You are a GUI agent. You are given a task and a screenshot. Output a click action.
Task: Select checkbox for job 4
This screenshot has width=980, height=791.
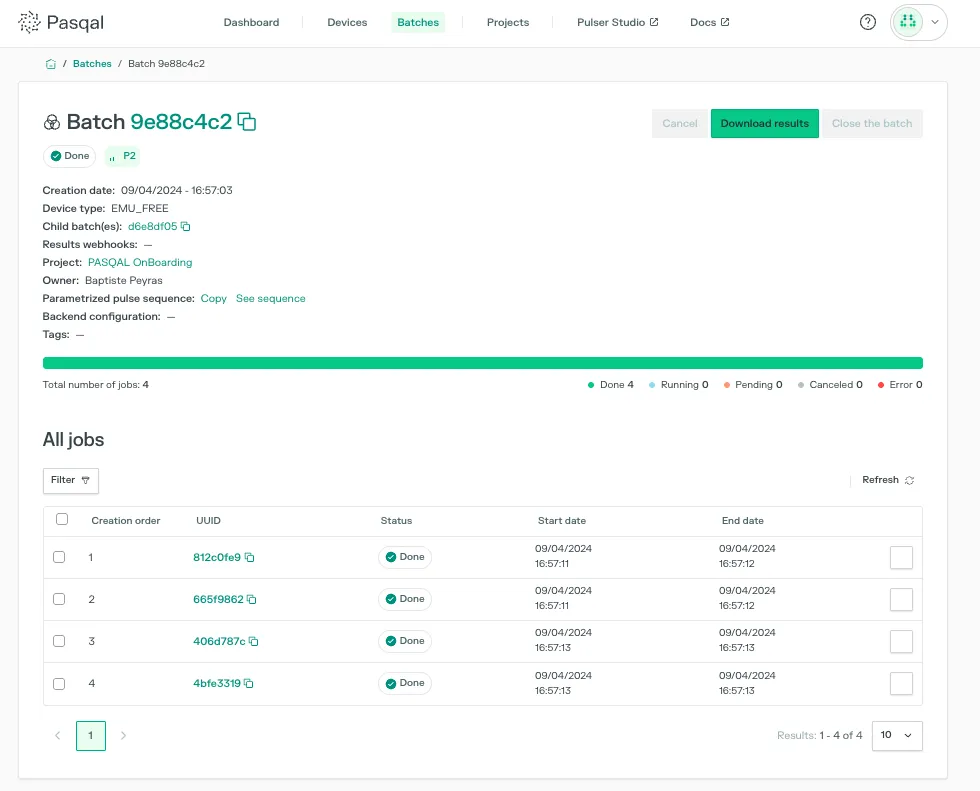point(59,684)
